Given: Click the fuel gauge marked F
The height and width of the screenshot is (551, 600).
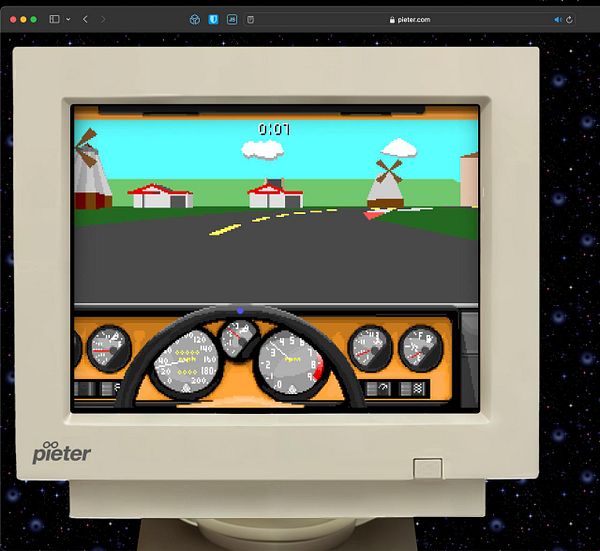Looking at the screenshot, I should point(421,348).
